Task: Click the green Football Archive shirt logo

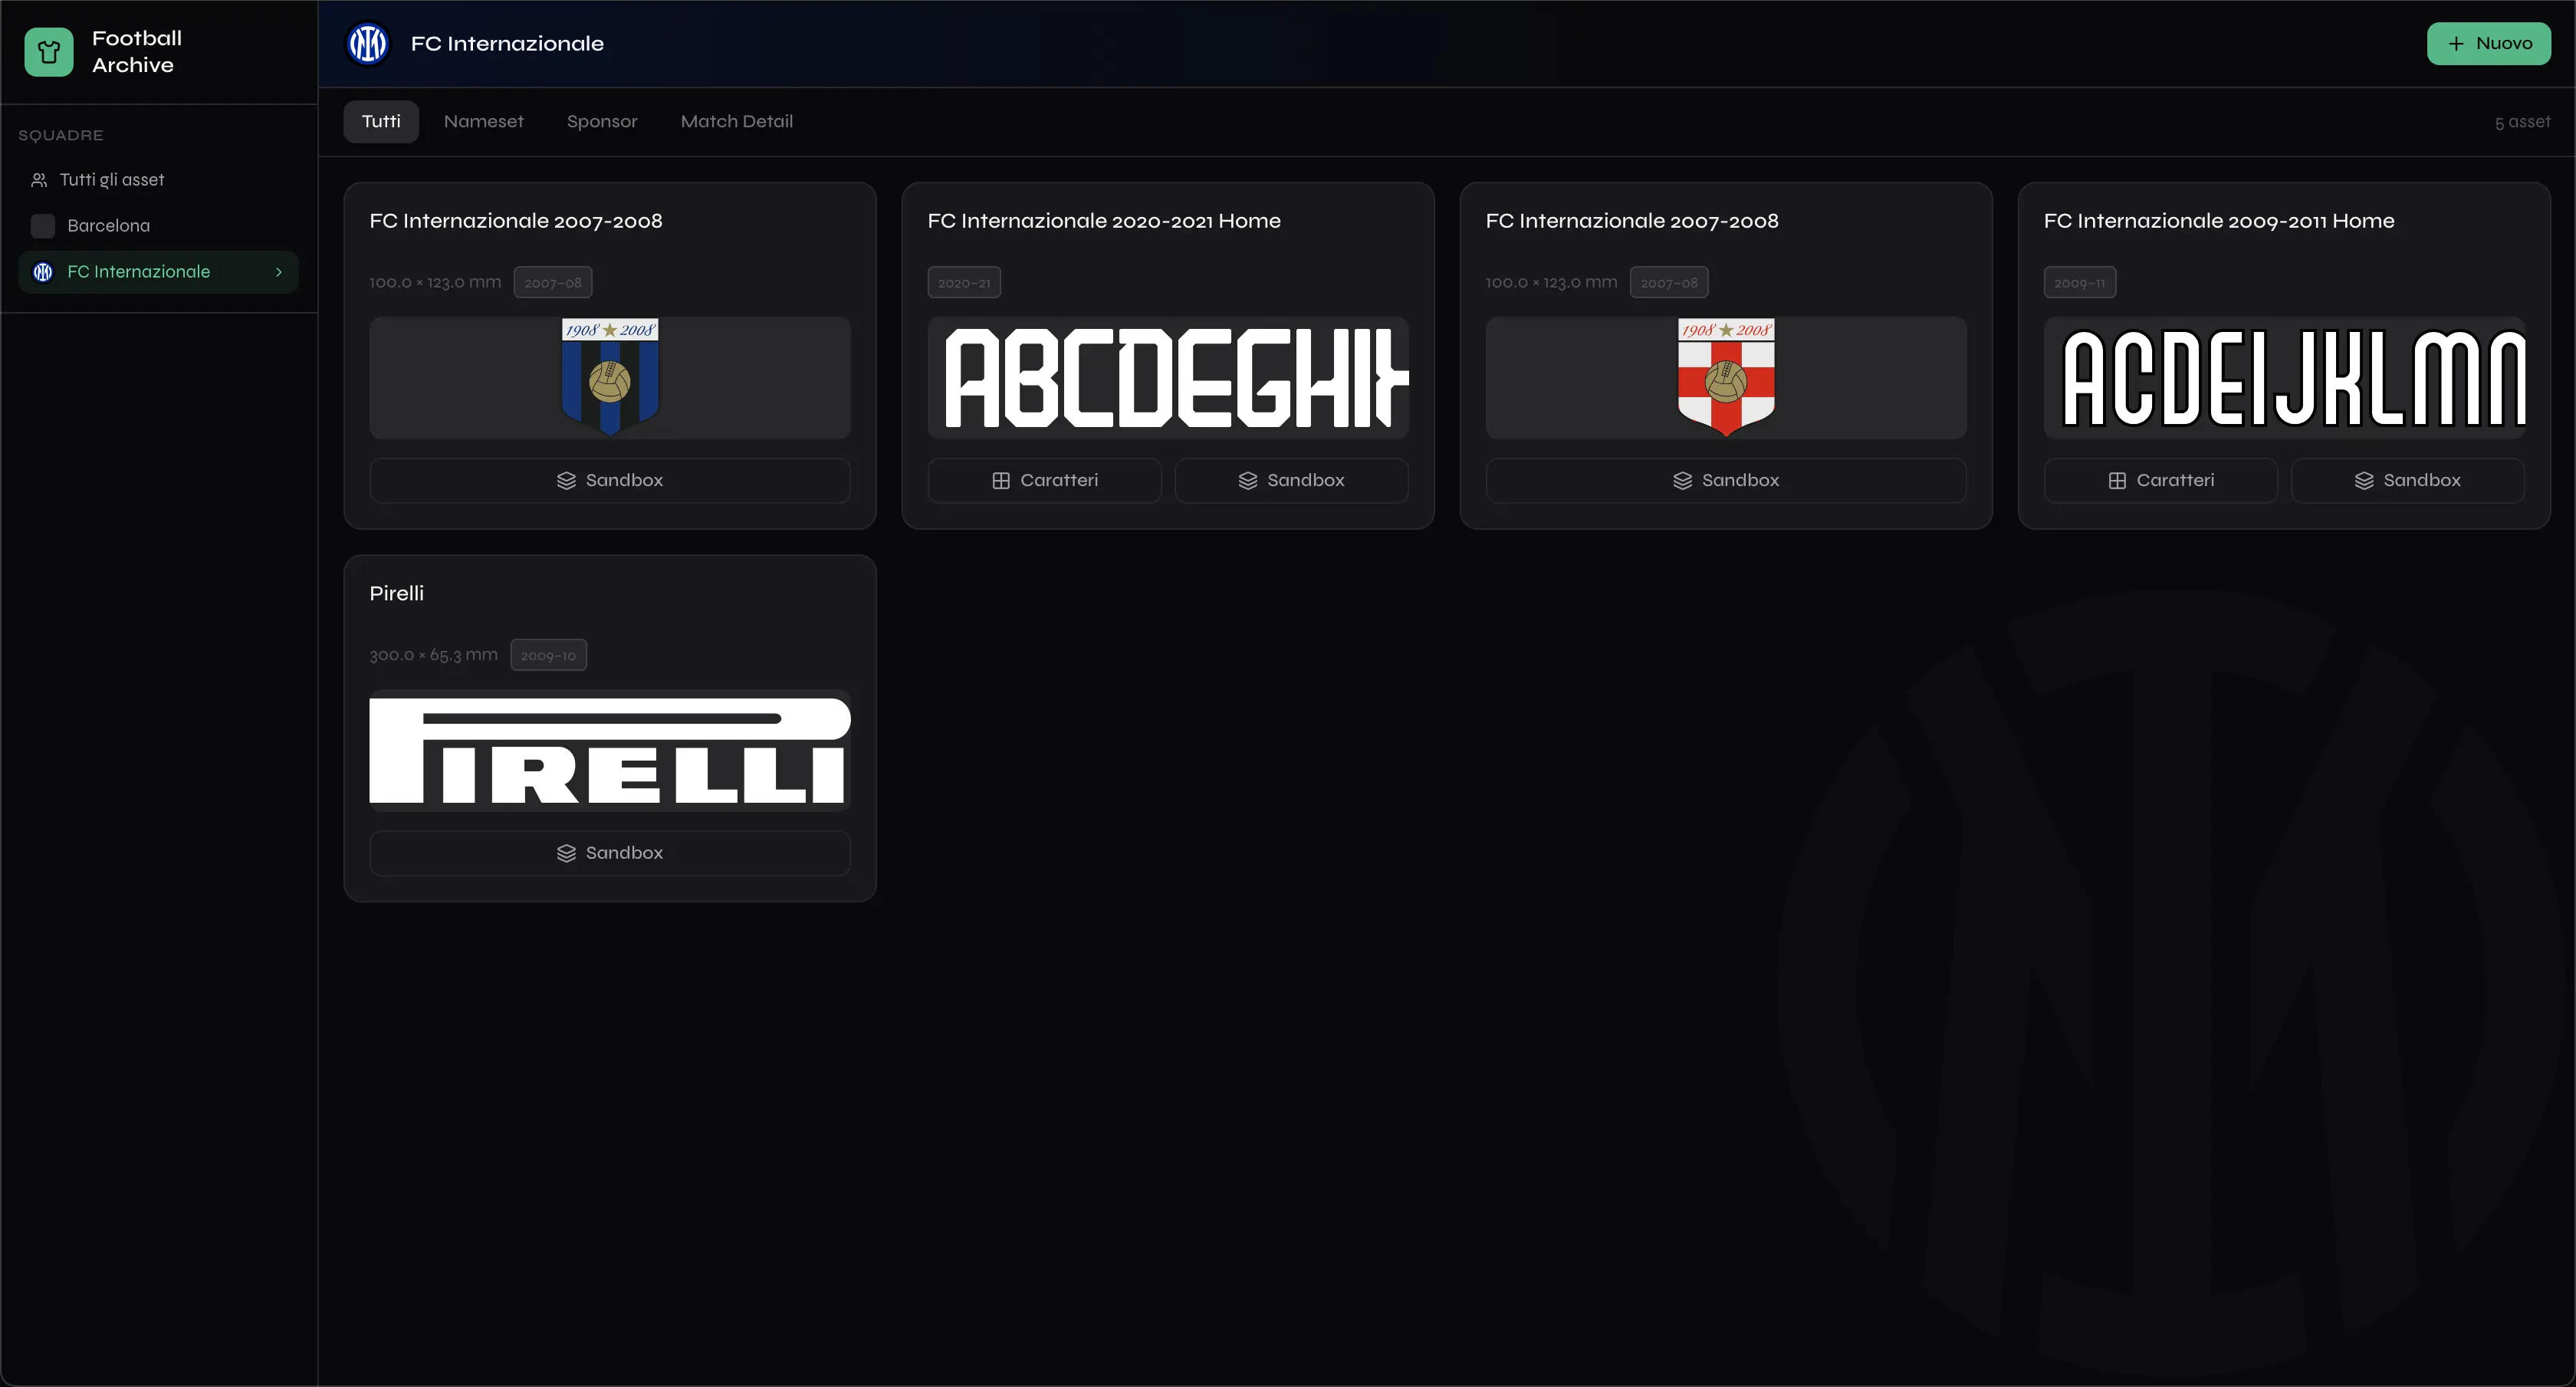Action: pos(49,52)
